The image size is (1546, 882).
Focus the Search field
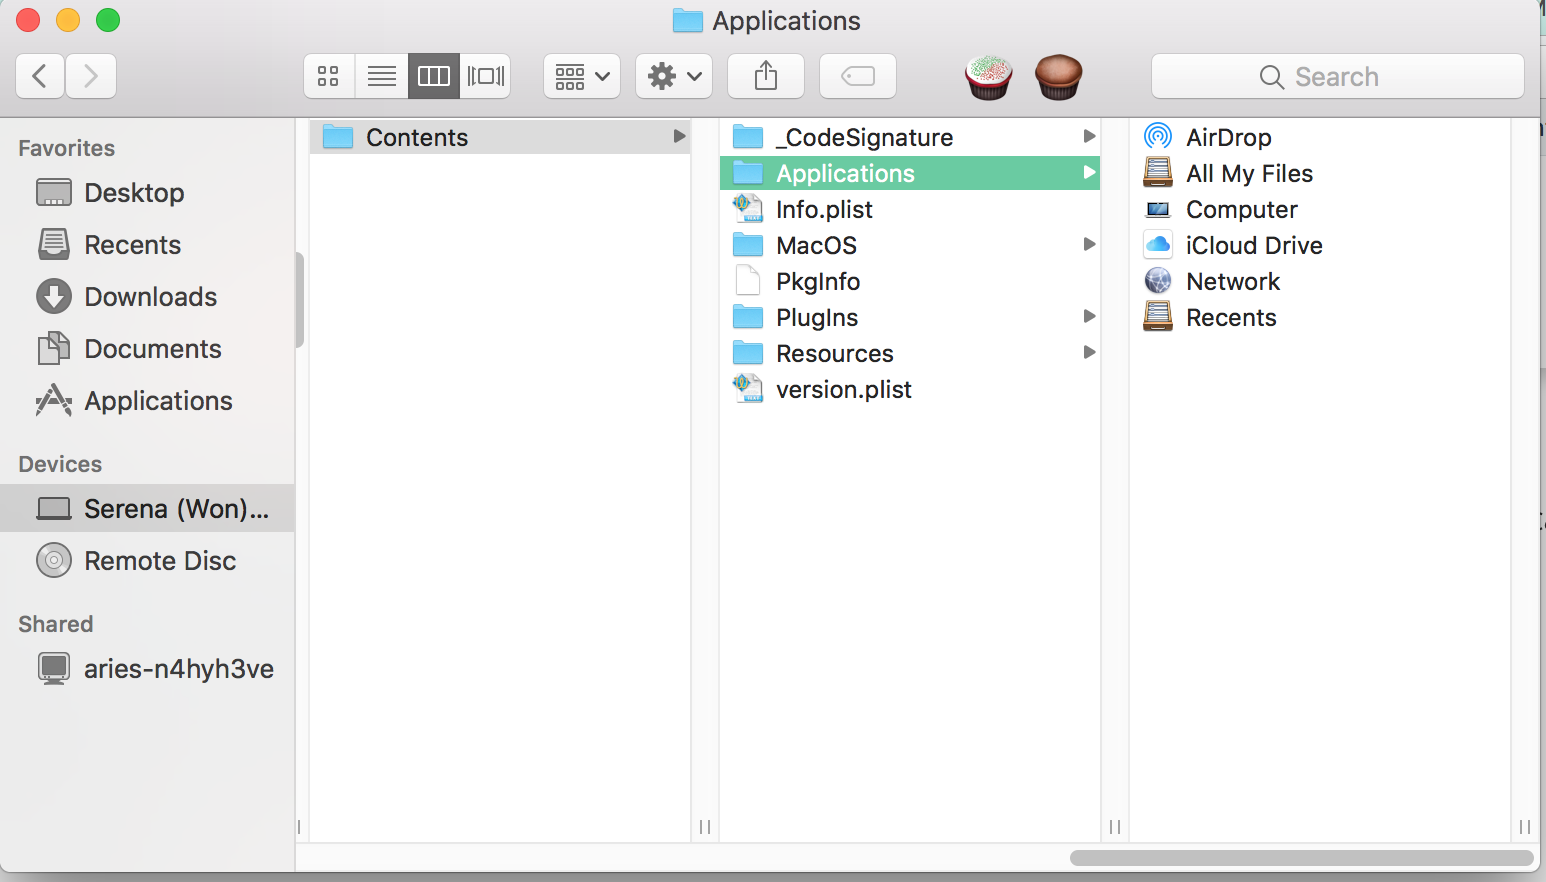(x=1338, y=76)
